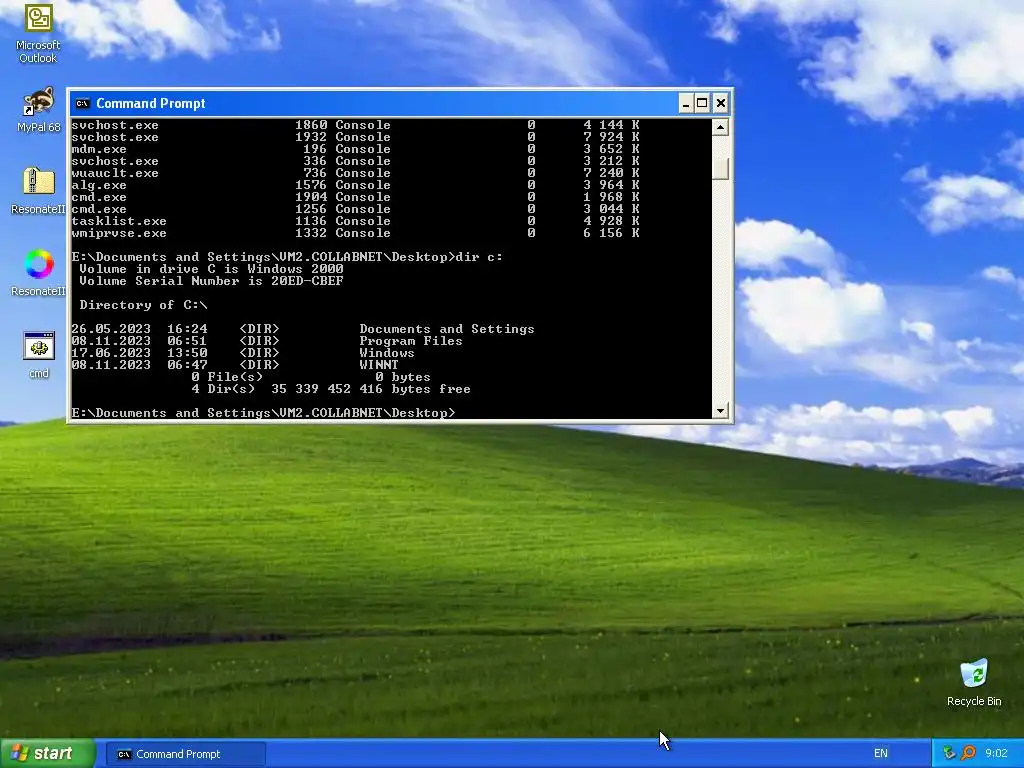Click the console vertical scrollbar thumb

pos(720,168)
